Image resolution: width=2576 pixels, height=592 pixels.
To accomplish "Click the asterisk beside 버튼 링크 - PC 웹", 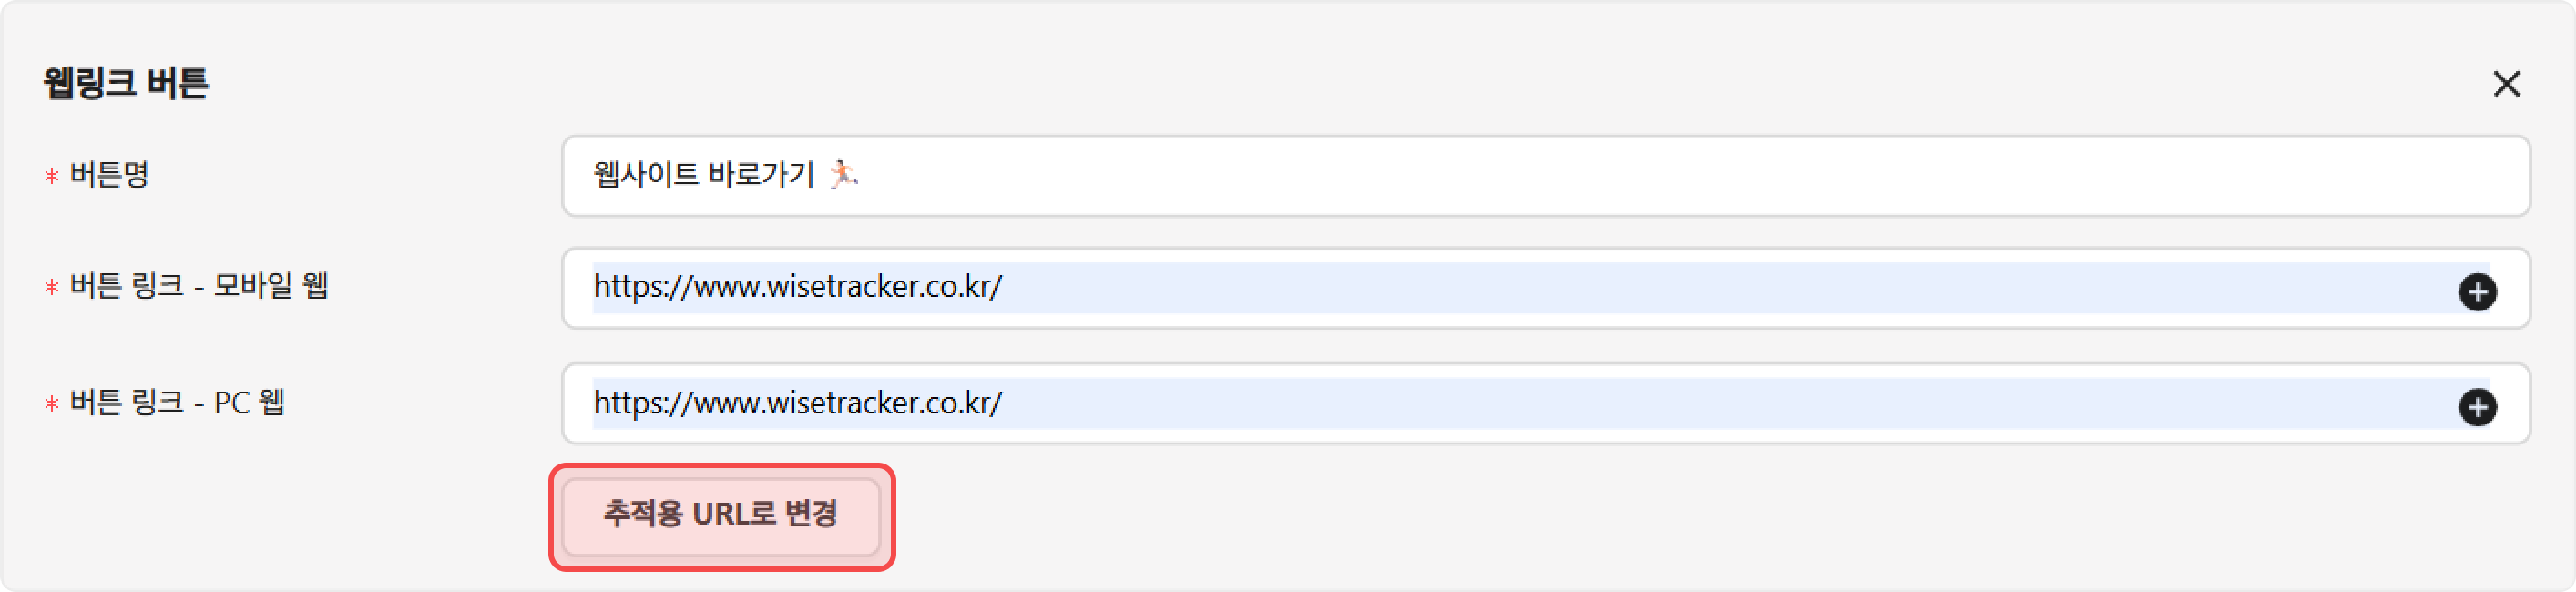I will [52, 404].
